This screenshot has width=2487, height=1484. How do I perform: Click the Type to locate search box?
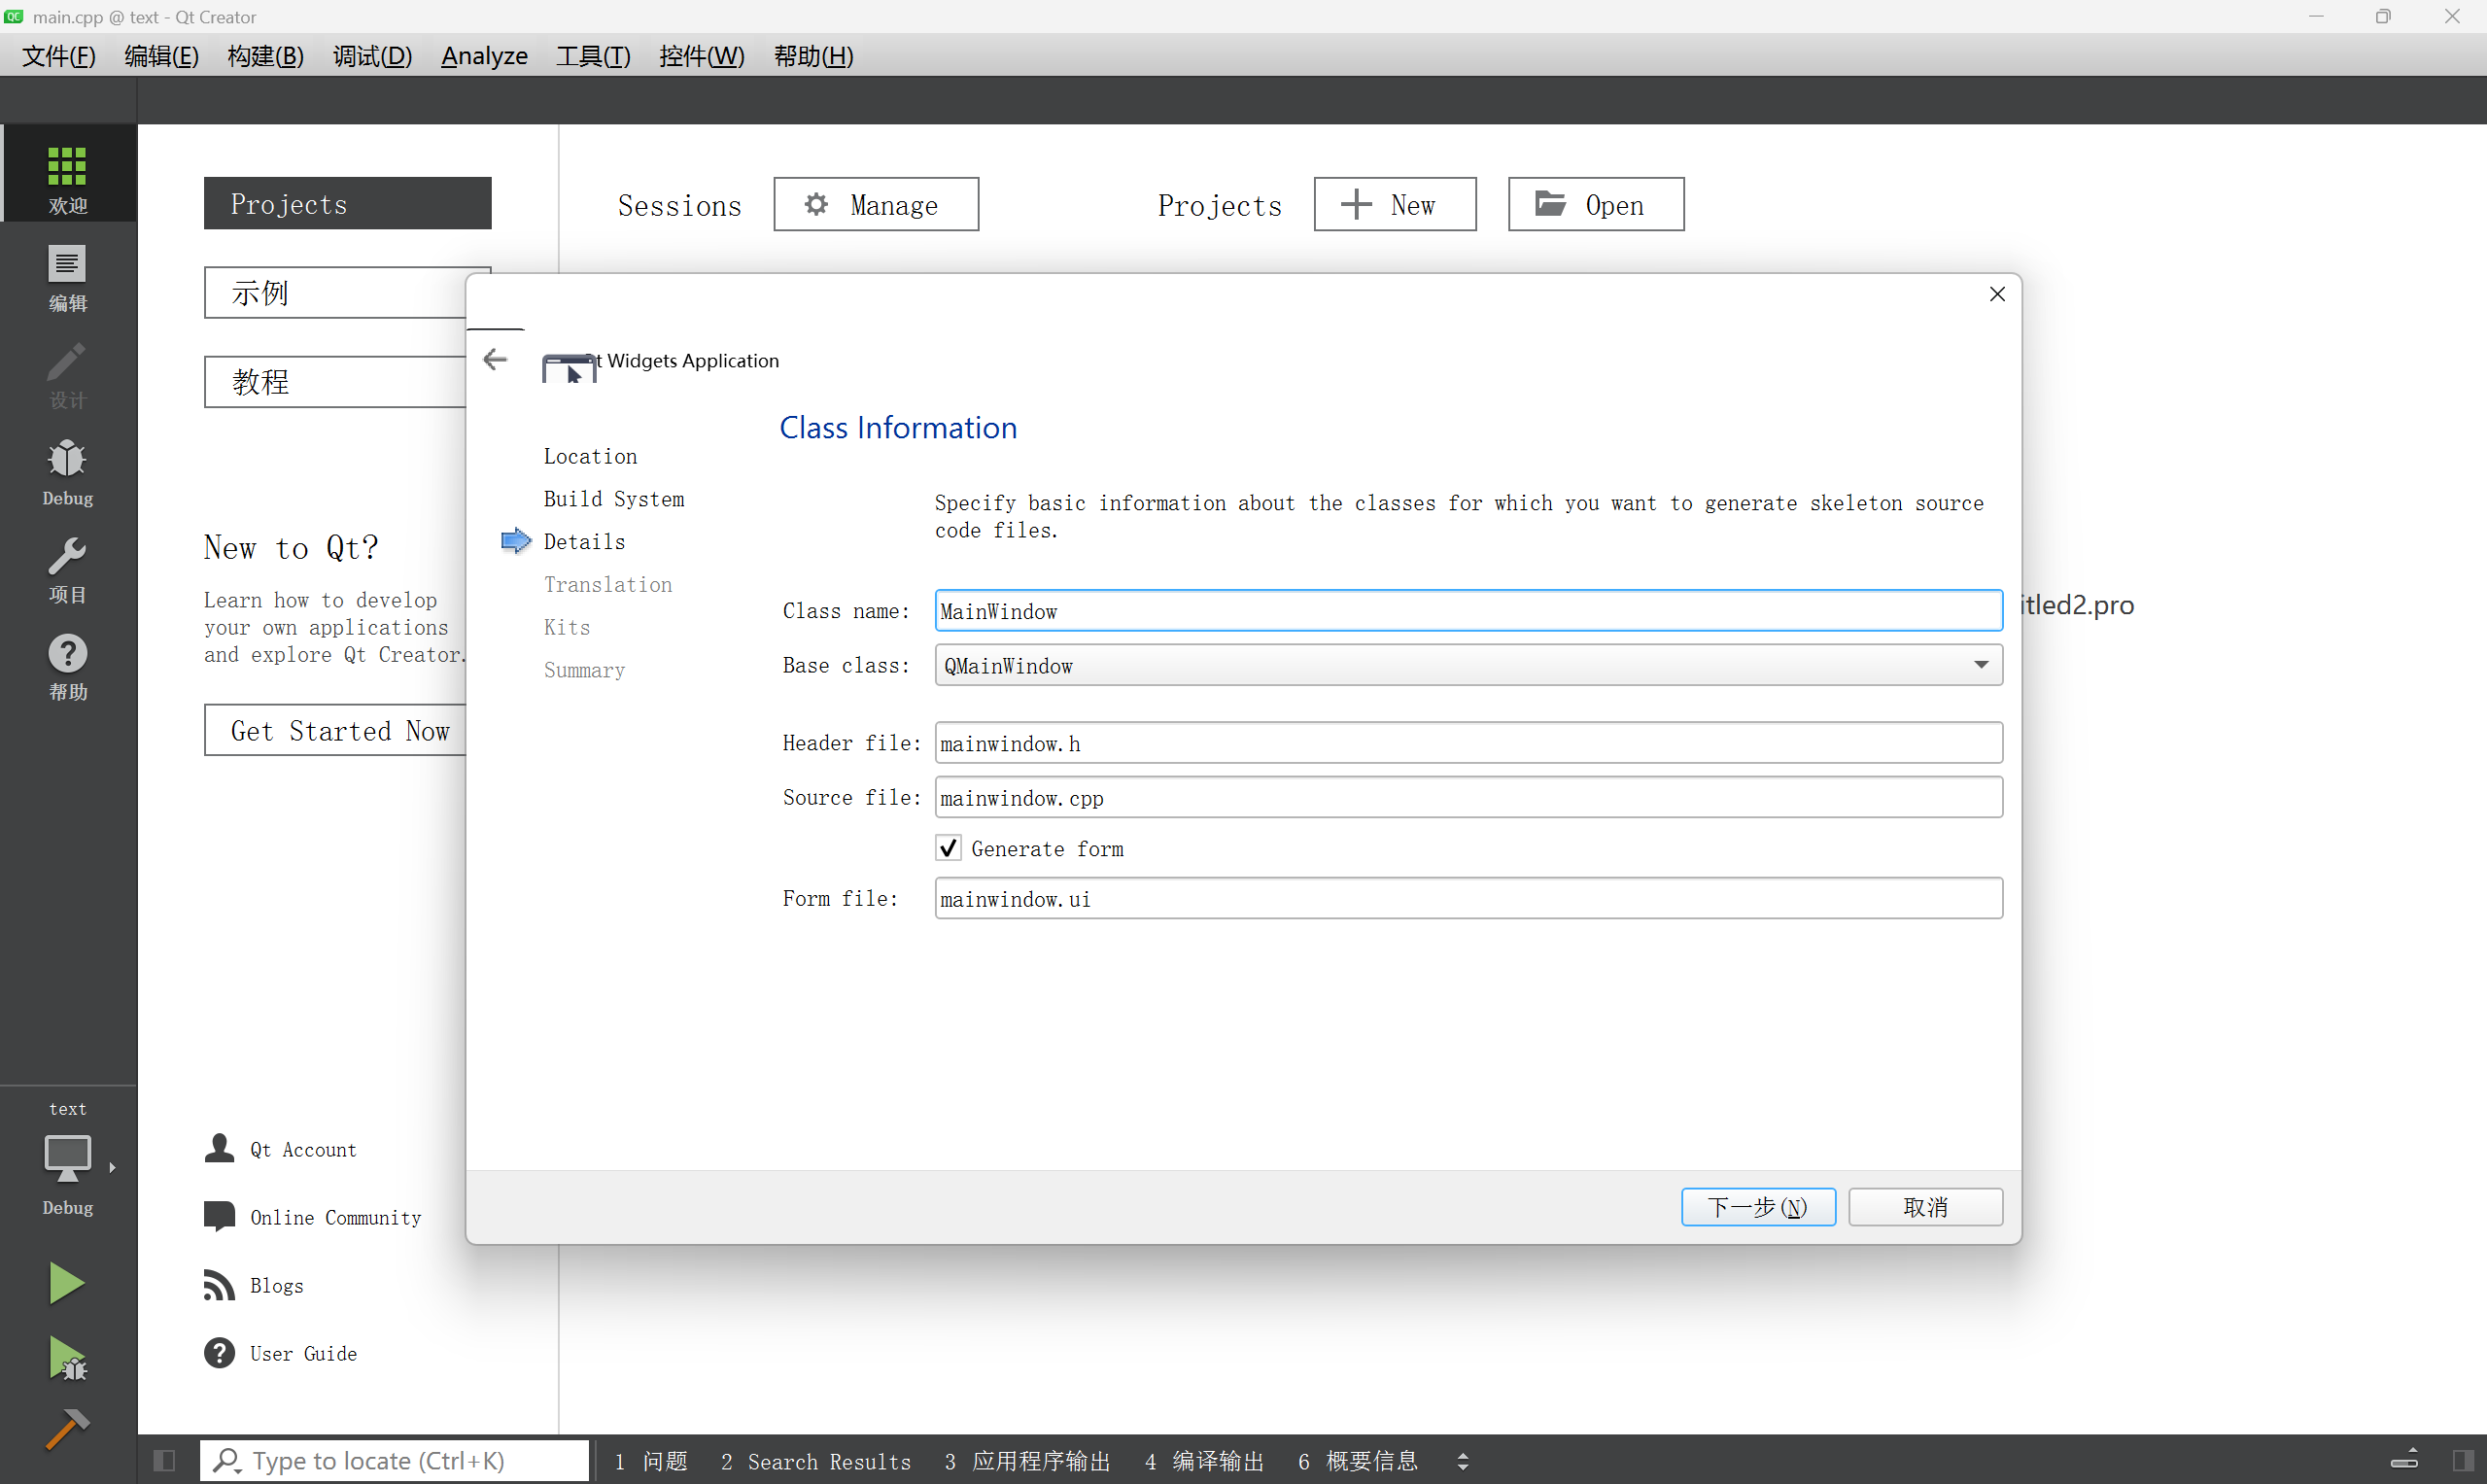[394, 1460]
